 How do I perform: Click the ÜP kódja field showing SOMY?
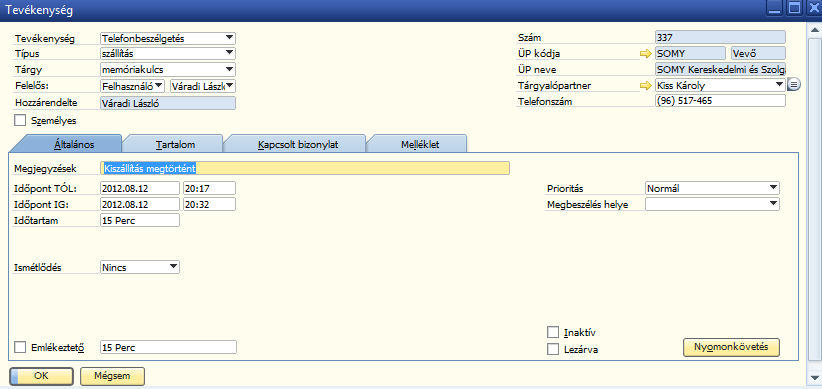pos(690,53)
